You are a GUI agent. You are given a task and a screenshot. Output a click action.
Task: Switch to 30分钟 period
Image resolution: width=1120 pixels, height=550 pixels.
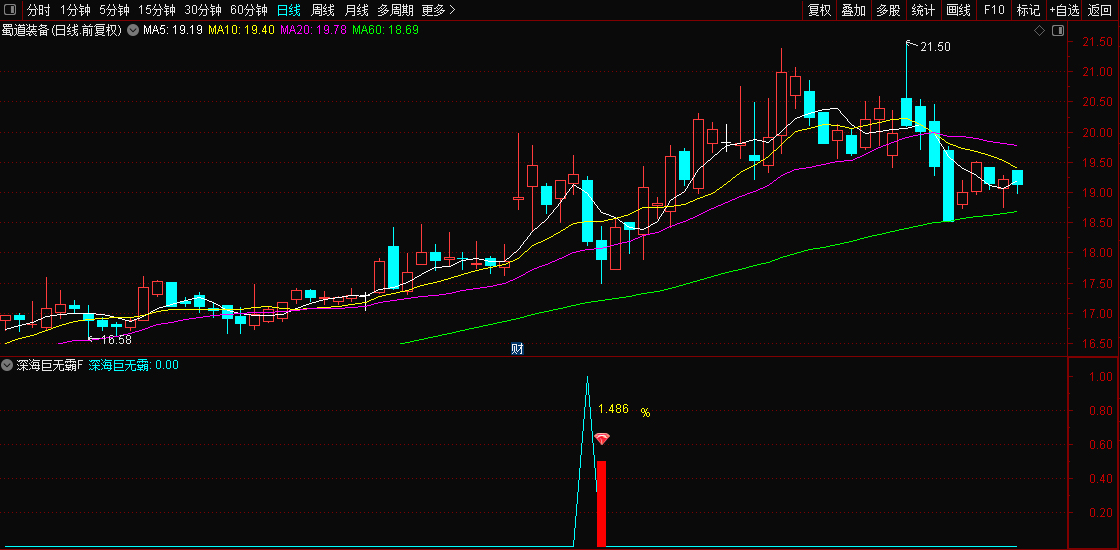pyautogui.click(x=203, y=10)
